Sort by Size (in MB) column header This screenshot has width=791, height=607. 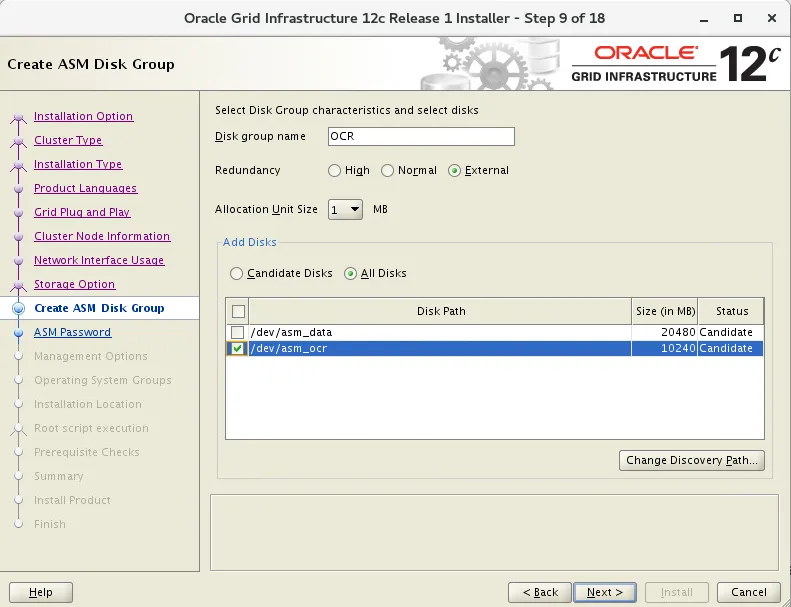665,311
